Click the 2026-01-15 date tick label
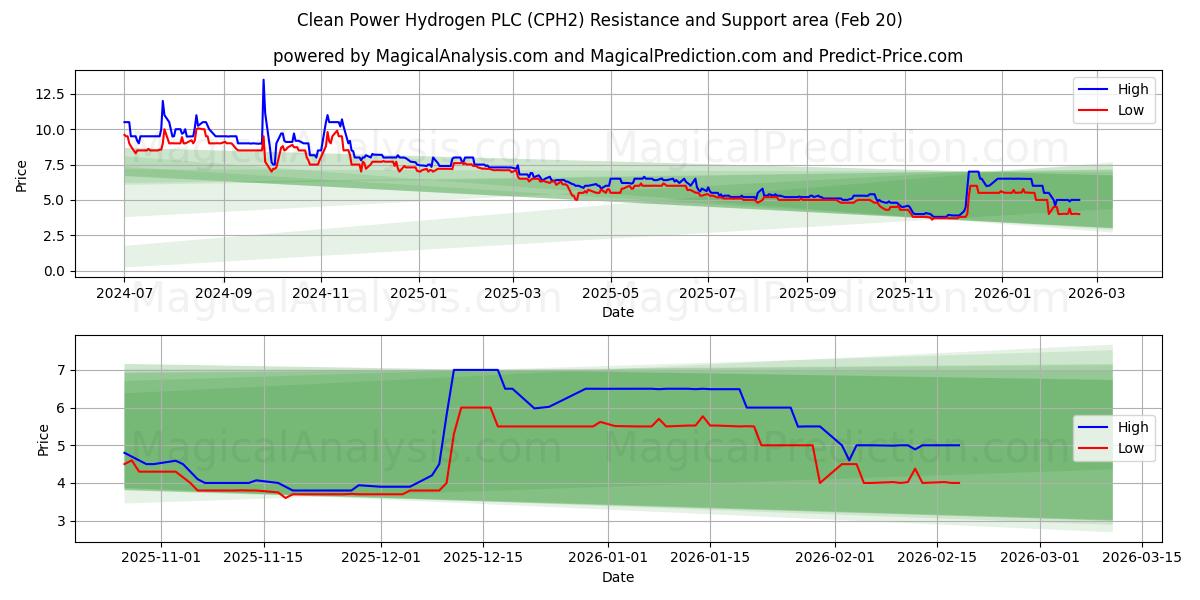The image size is (1200, 600). 710,557
